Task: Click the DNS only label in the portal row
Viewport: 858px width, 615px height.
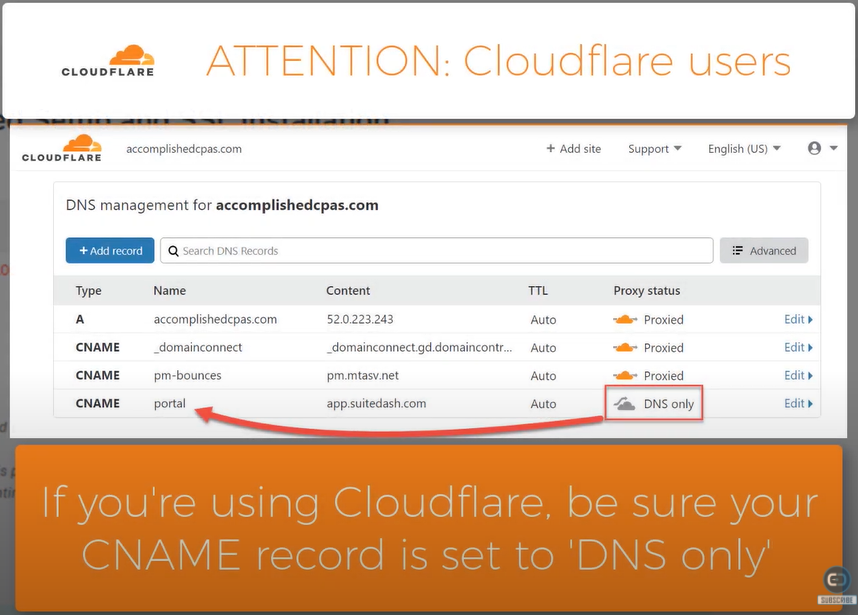Action: [x=669, y=404]
